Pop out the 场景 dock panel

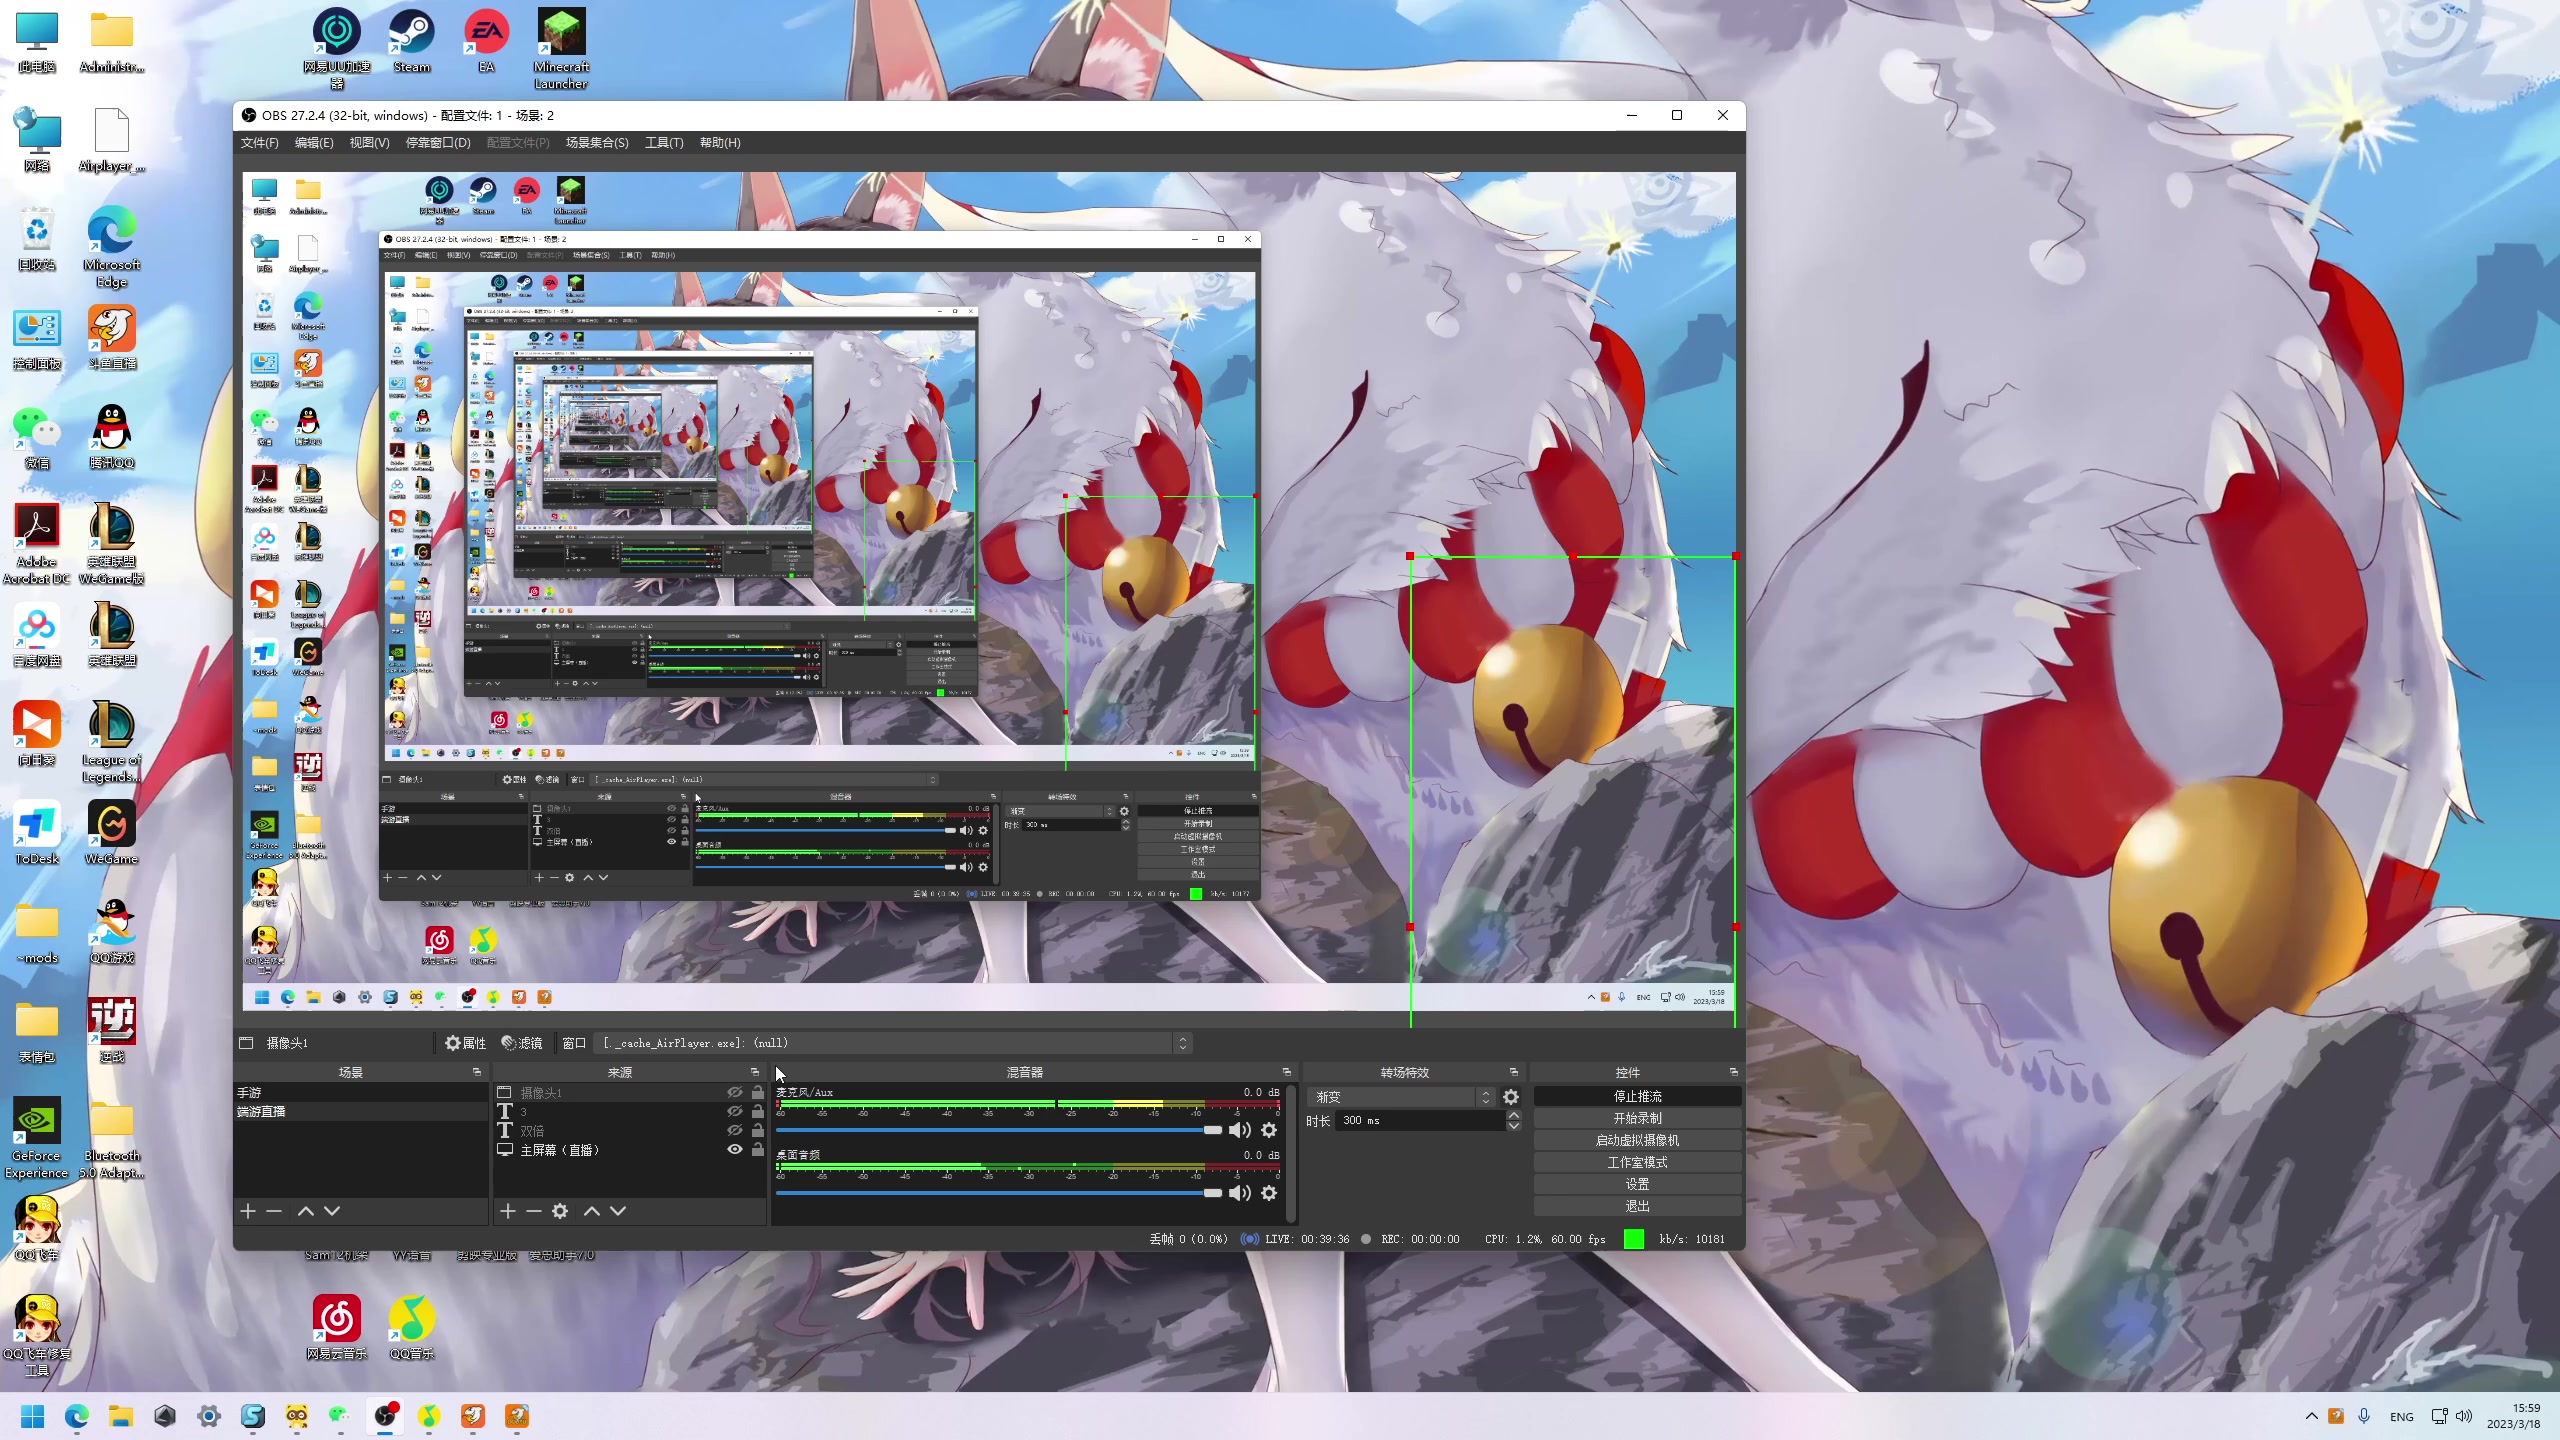pos(477,1072)
